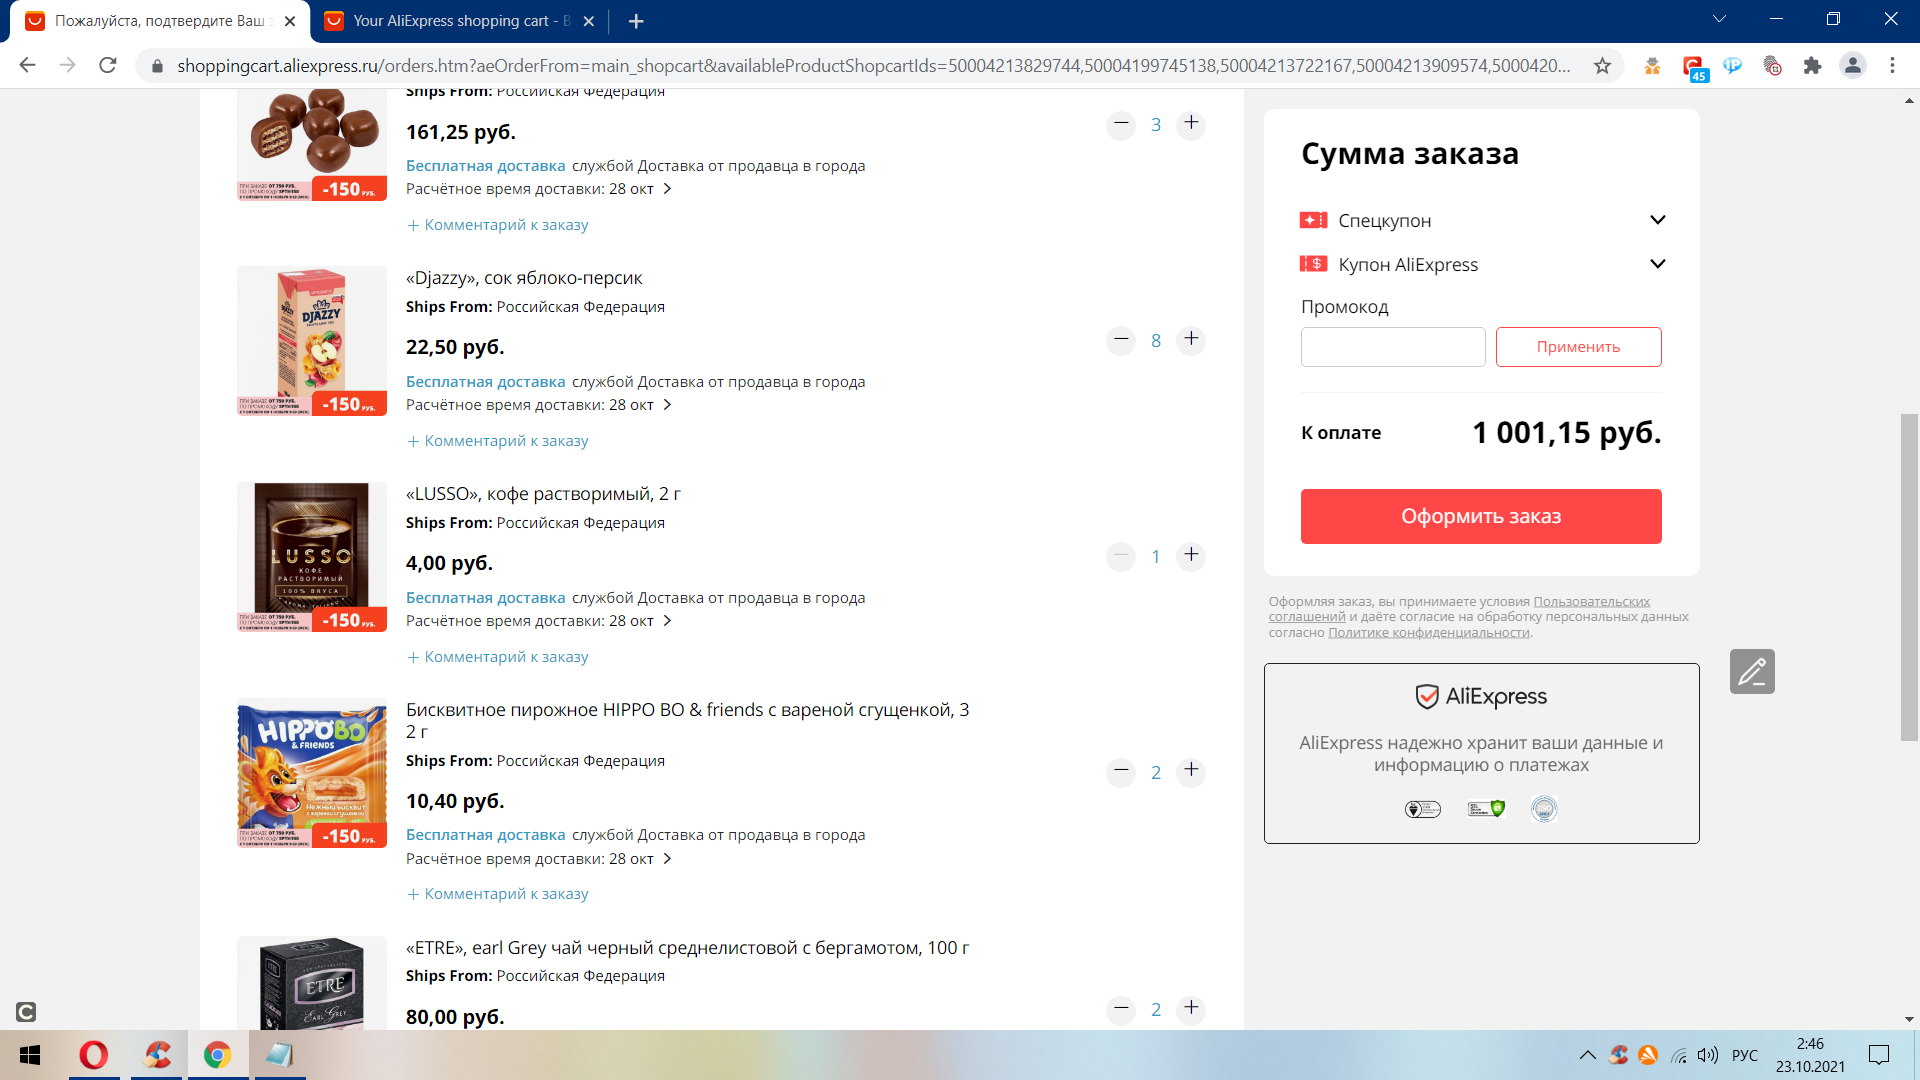
Task: Add order comment for HIPPO BO pastry
Action: tap(498, 894)
